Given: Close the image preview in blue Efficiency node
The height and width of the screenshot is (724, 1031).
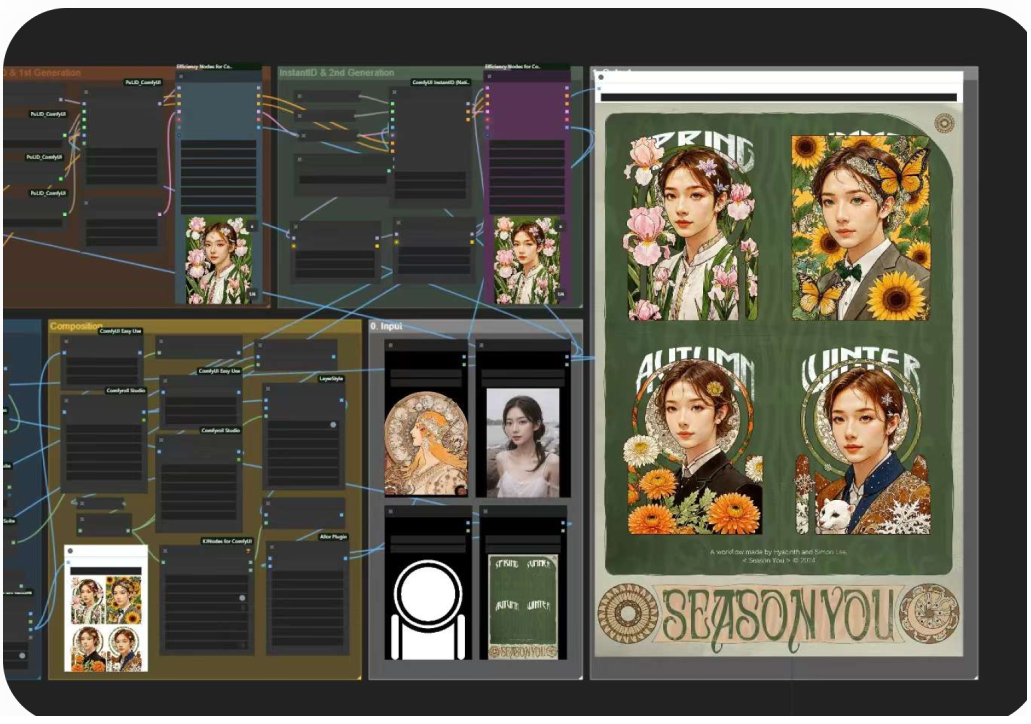Looking at the screenshot, I should click(252, 224).
